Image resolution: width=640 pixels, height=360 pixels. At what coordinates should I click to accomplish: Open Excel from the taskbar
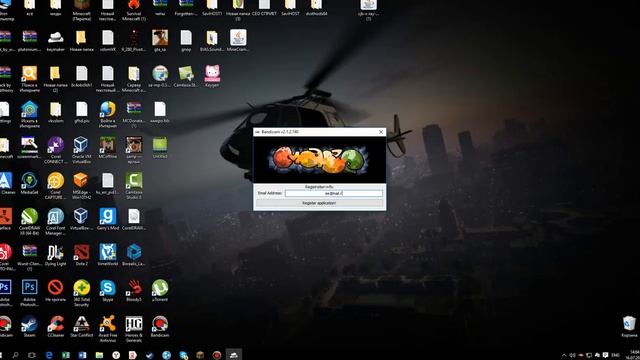(66, 355)
